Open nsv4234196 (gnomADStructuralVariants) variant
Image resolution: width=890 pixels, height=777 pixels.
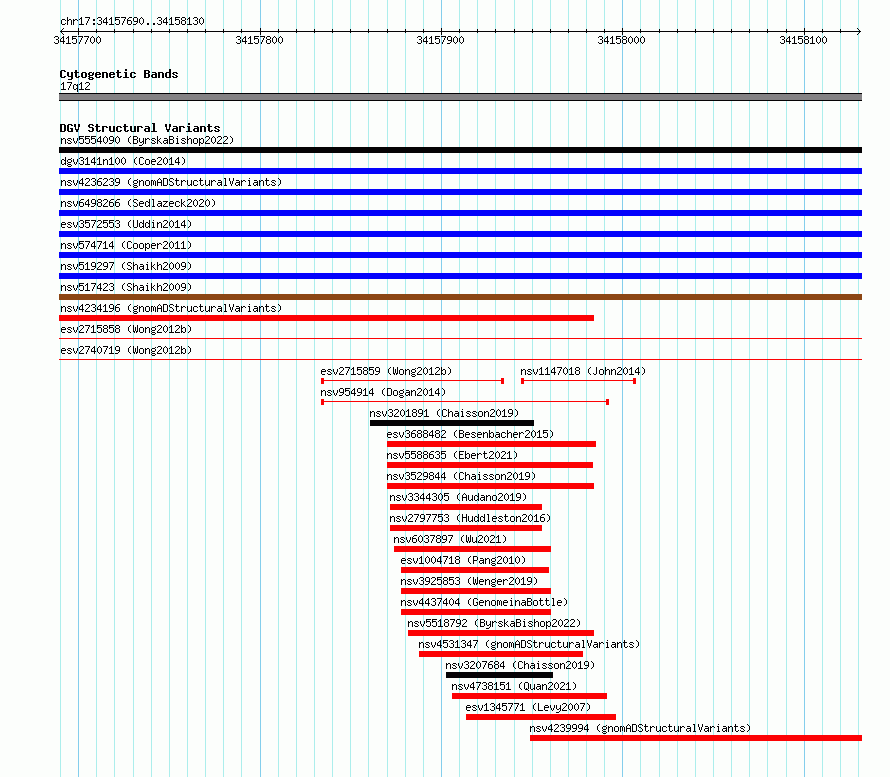point(171,308)
